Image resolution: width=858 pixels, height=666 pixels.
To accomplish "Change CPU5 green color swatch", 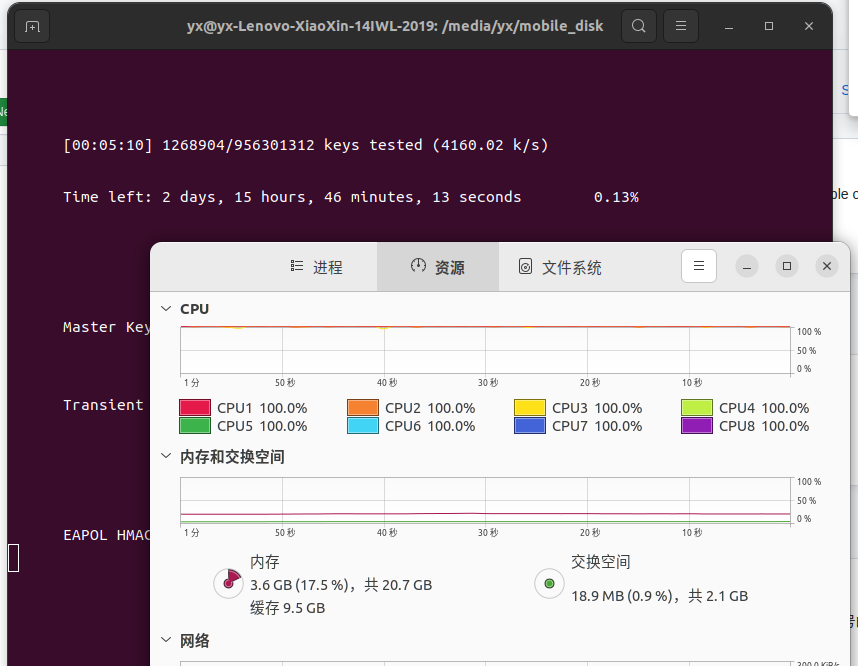I will pos(195,426).
